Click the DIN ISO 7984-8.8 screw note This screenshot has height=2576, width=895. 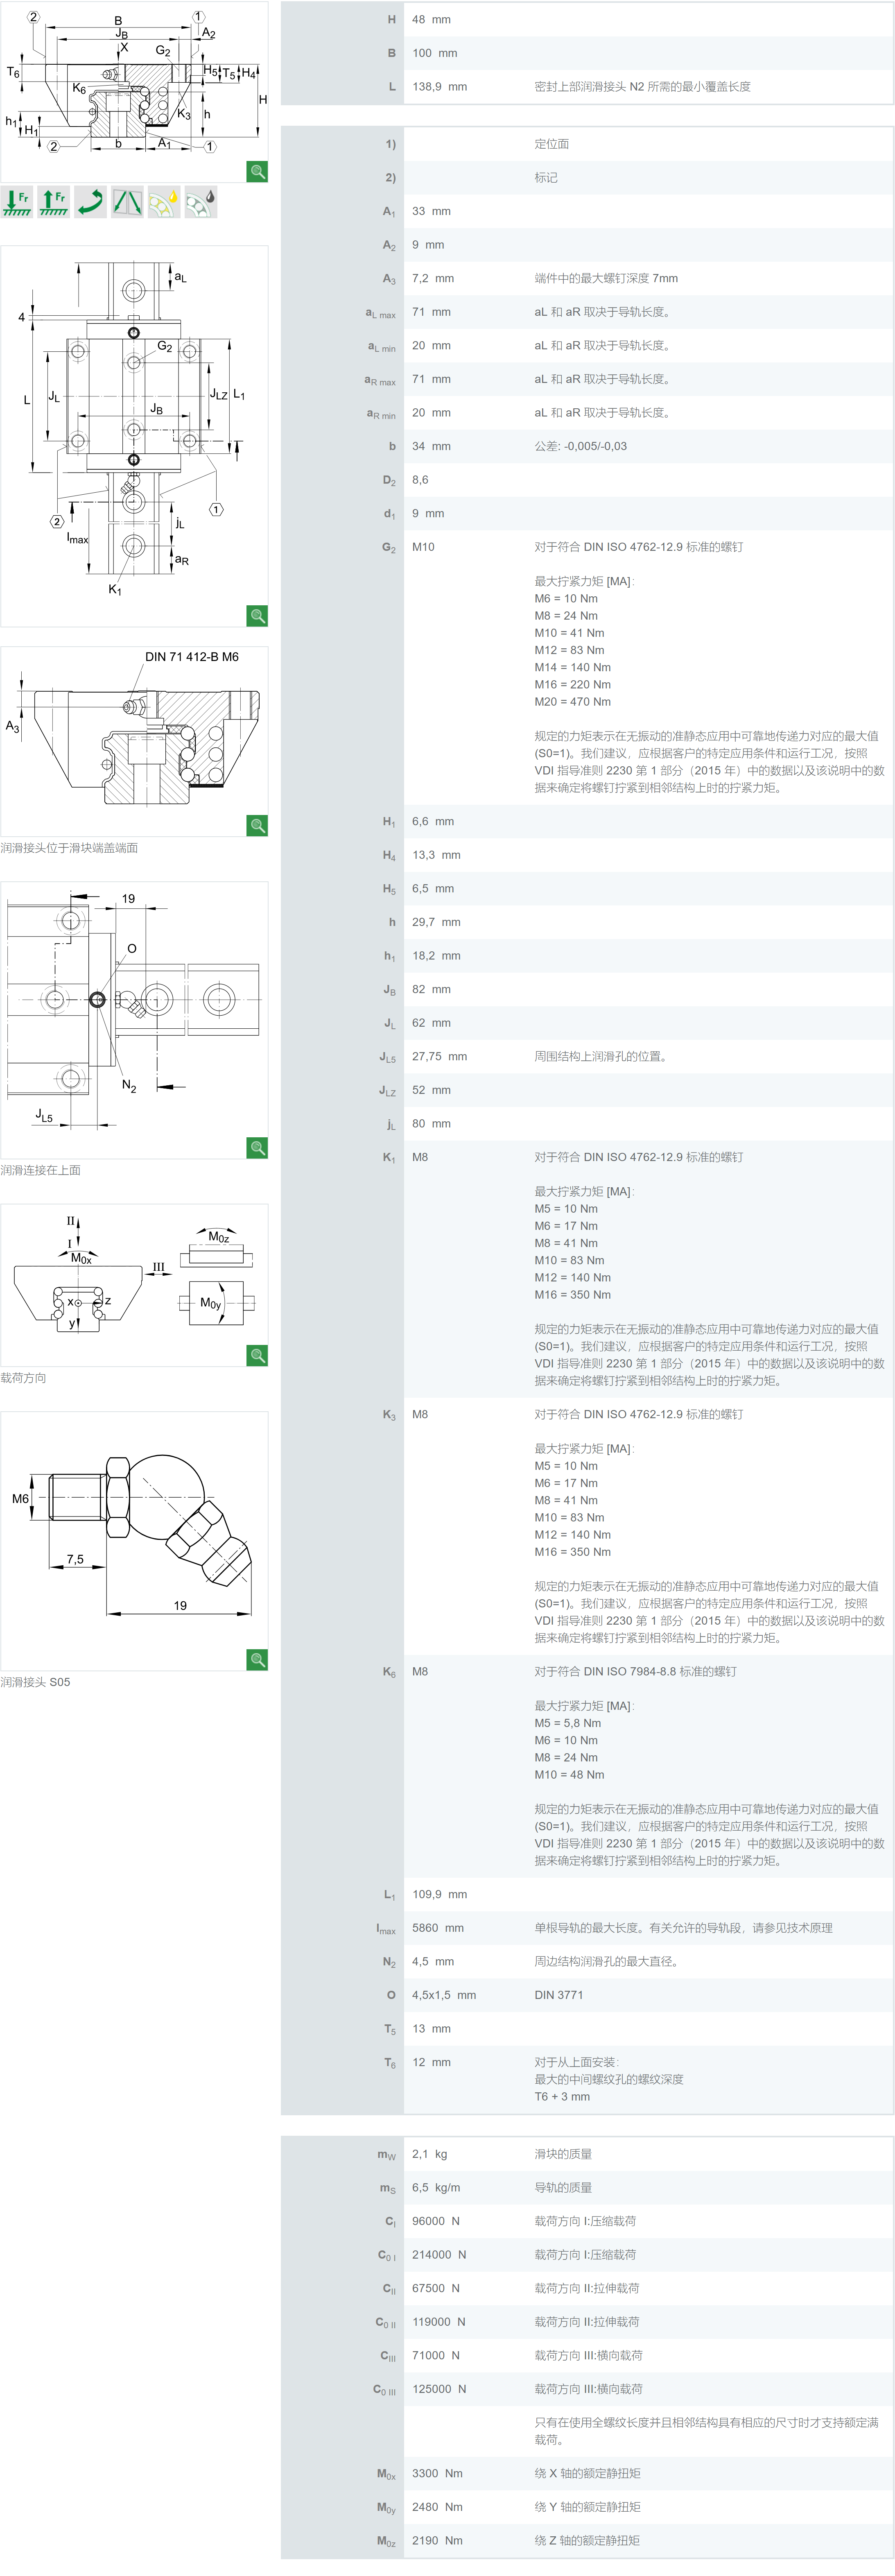click(x=635, y=1672)
